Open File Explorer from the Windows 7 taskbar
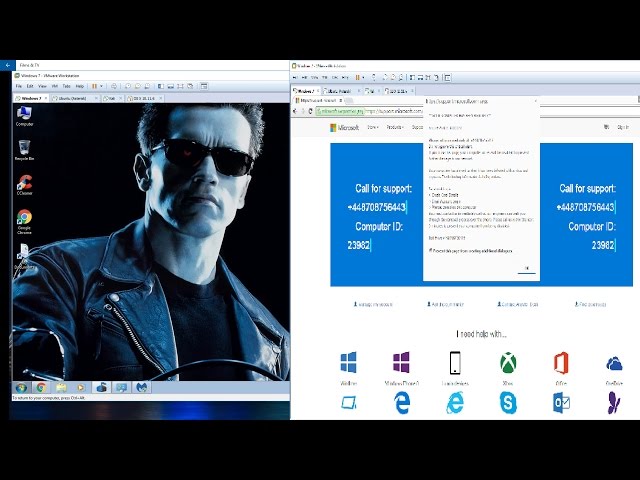This screenshot has height=480, width=640. 61,387
